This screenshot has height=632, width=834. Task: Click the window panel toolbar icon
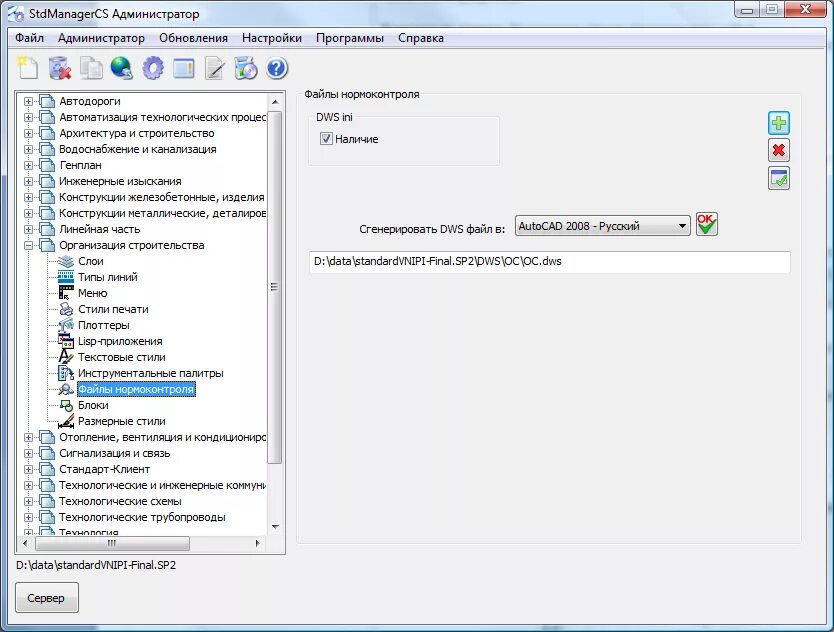[184, 69]
